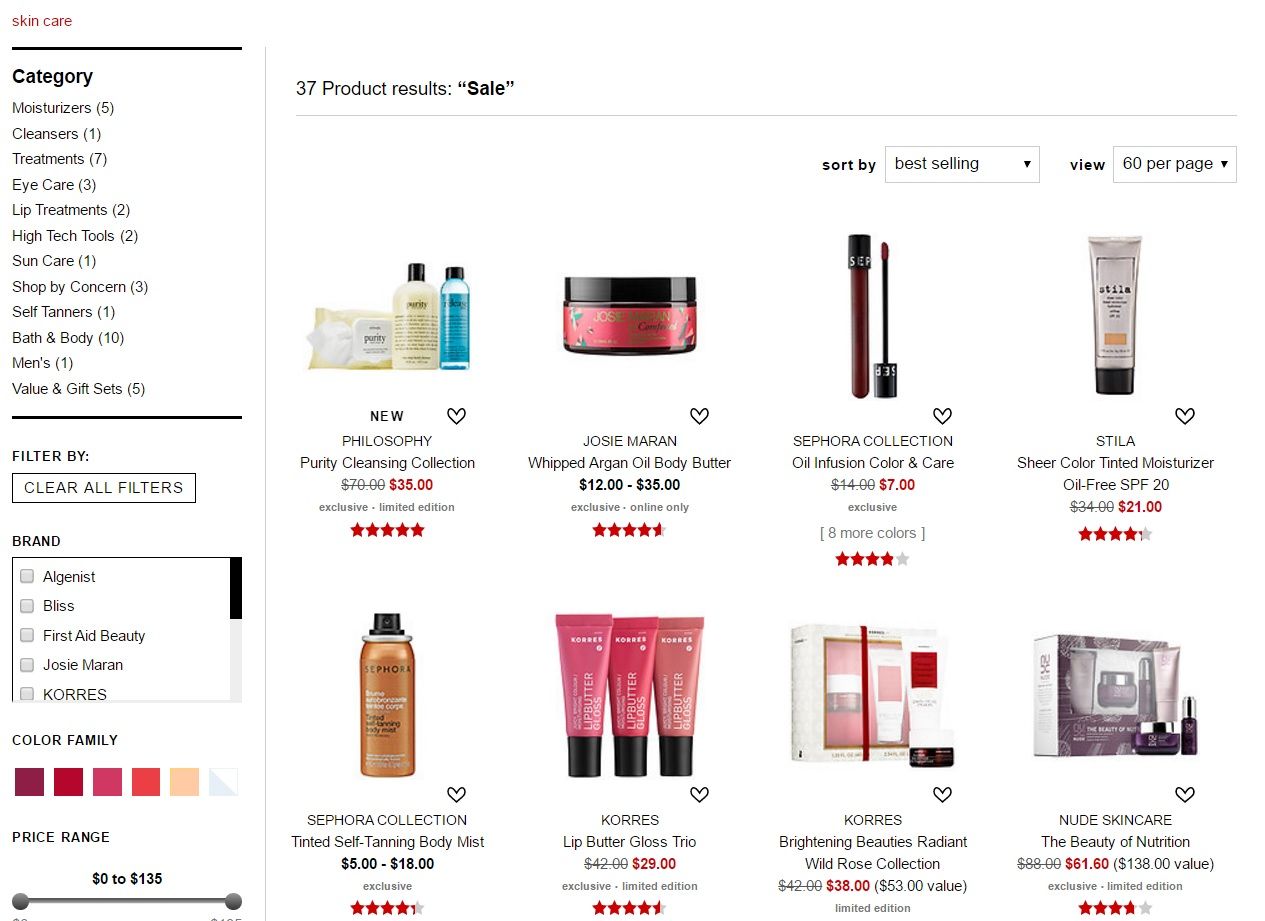
Task: Open the sort by best selling dropdown
Action: [962, 164]
